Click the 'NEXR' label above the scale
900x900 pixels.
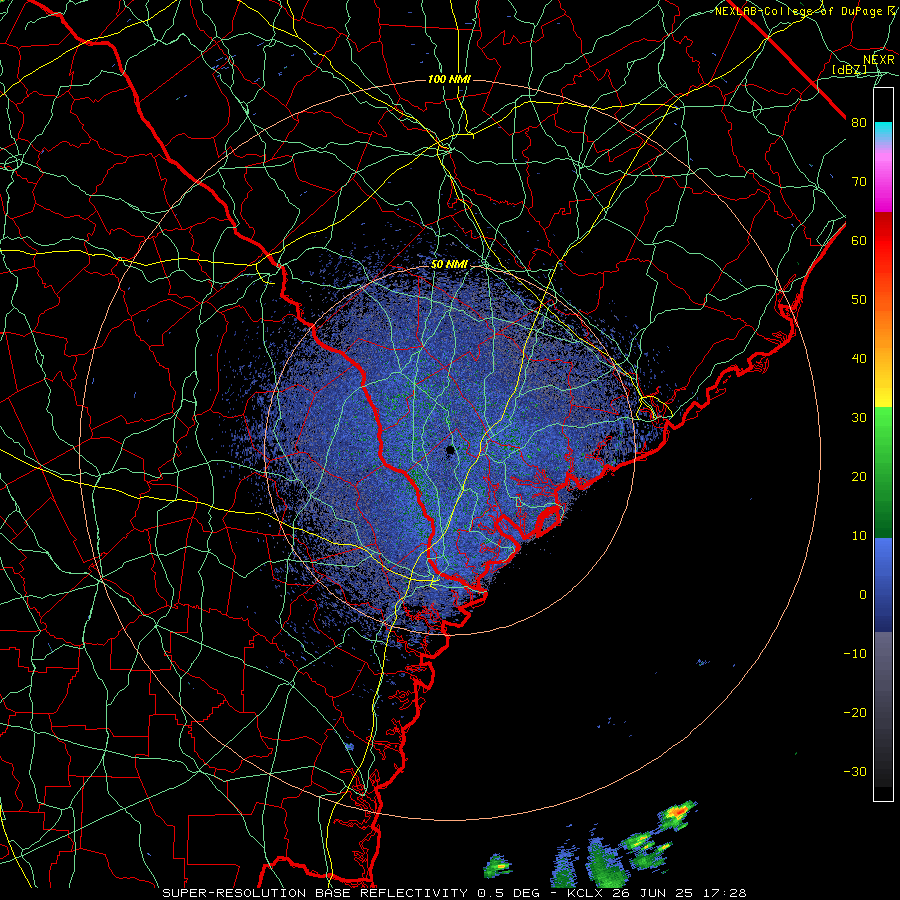coord(878,60)
